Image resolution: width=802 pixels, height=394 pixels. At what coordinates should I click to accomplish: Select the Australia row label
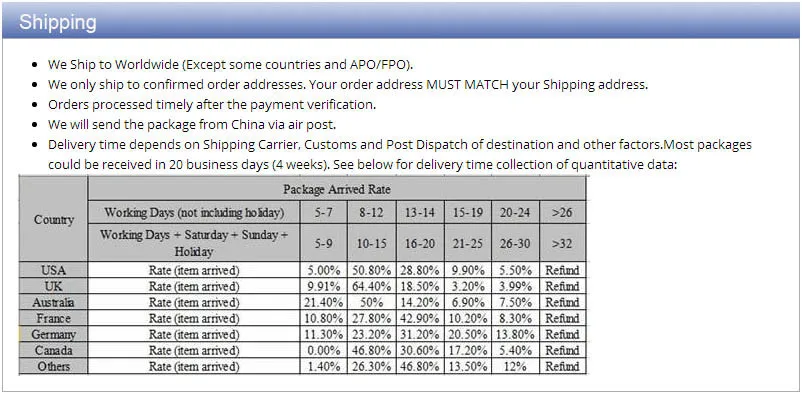[x=53, y=302]
